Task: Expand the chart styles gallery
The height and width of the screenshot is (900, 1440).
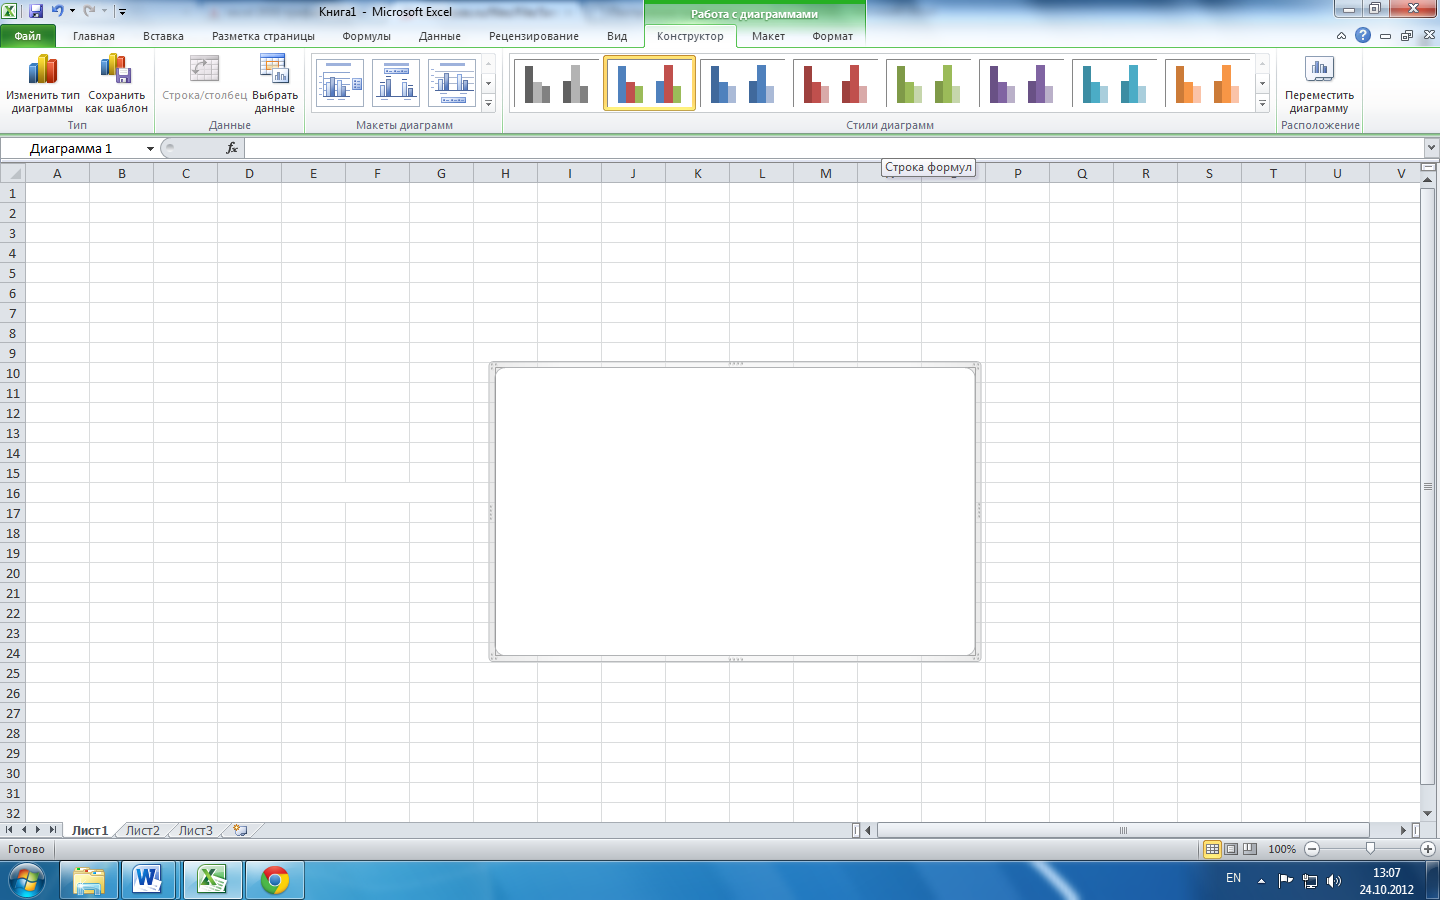Action: coord(1262,104)
